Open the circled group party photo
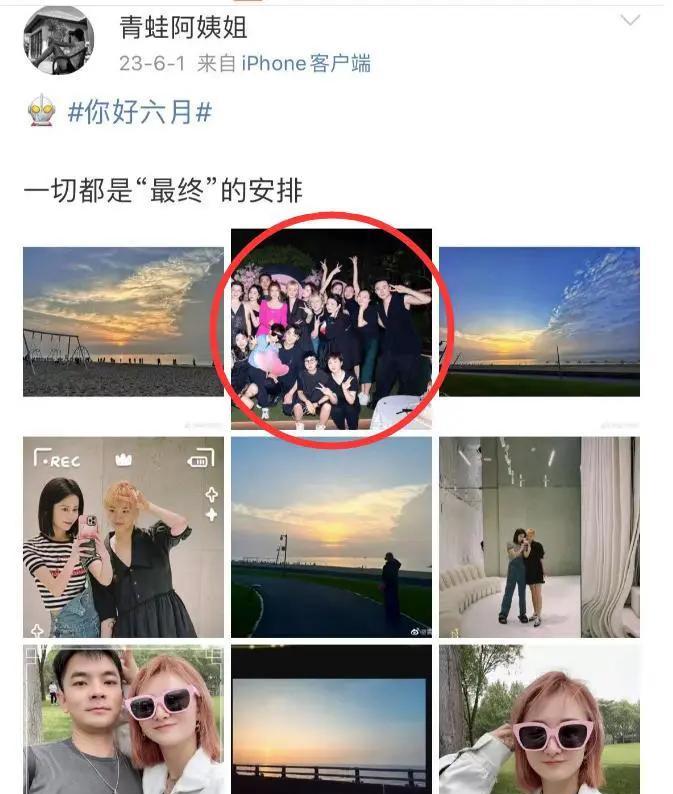The image size is (673, 794). tap(331, 329)
